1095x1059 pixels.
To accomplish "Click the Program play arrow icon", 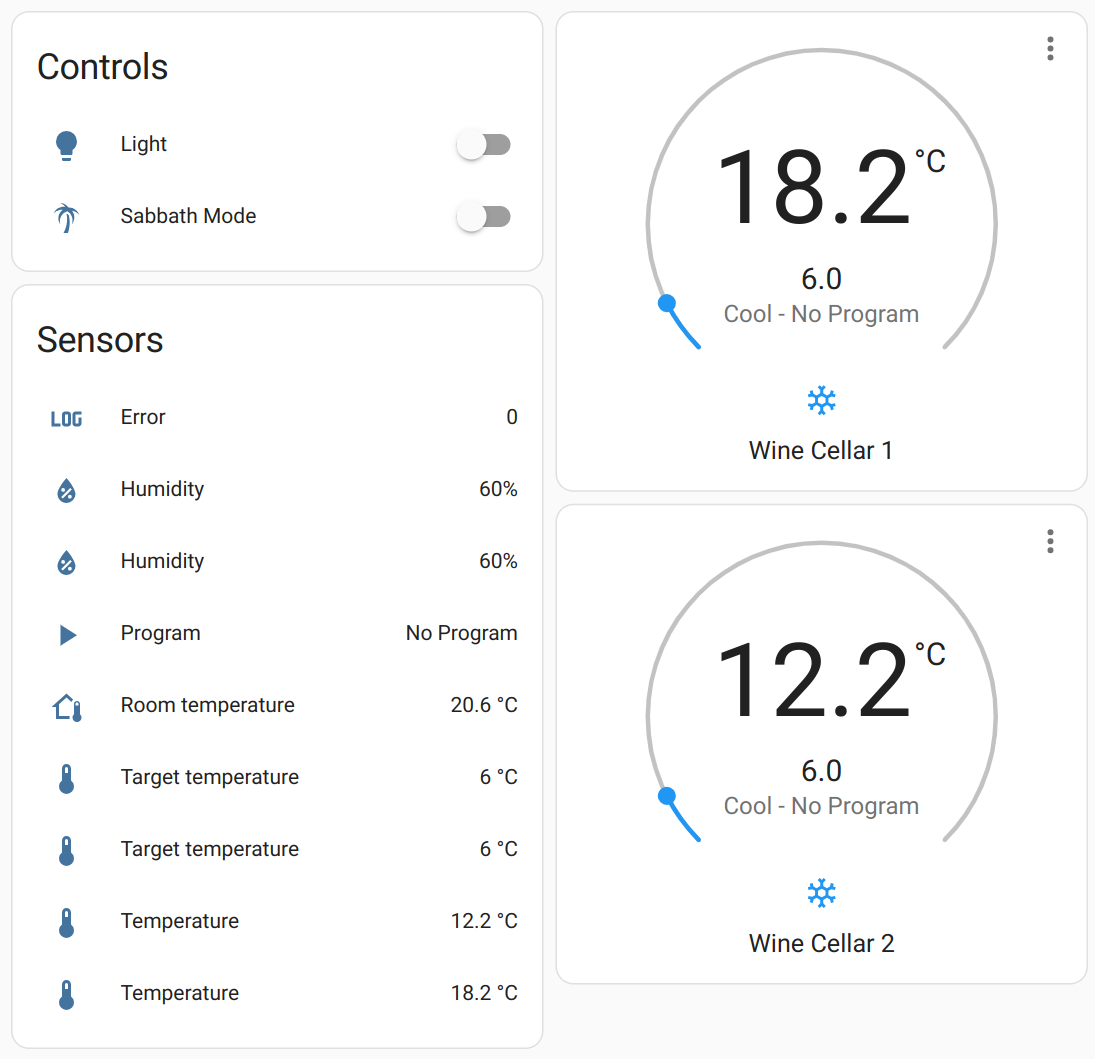I will pyautogui.click(x=67, y=634).
